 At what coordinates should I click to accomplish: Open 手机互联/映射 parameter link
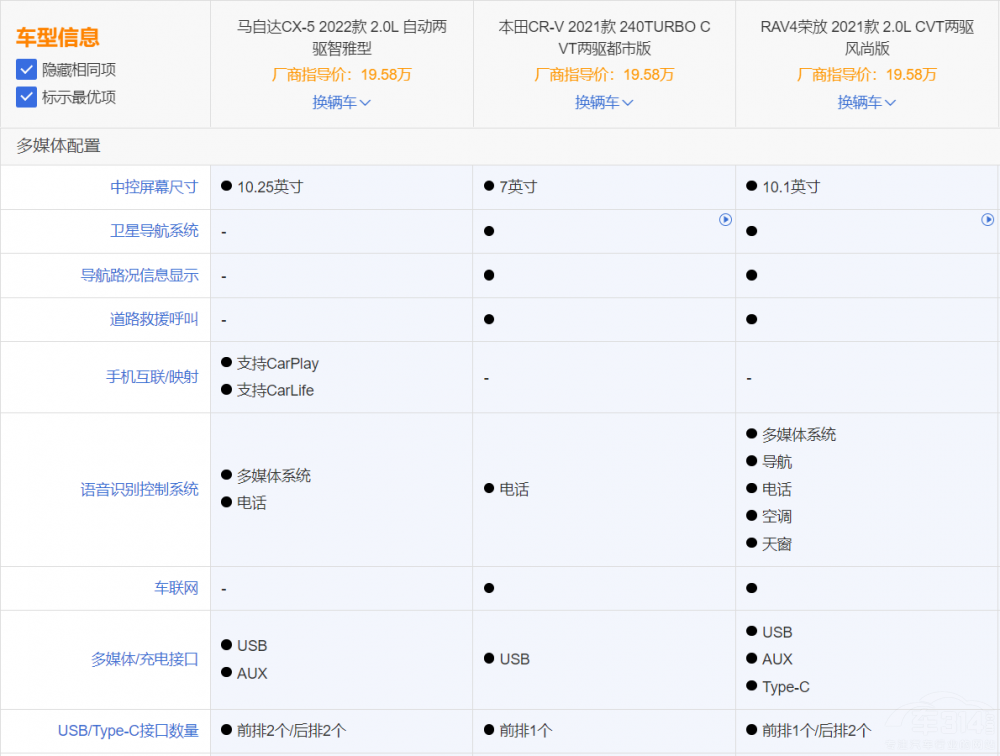coord(152,377)
